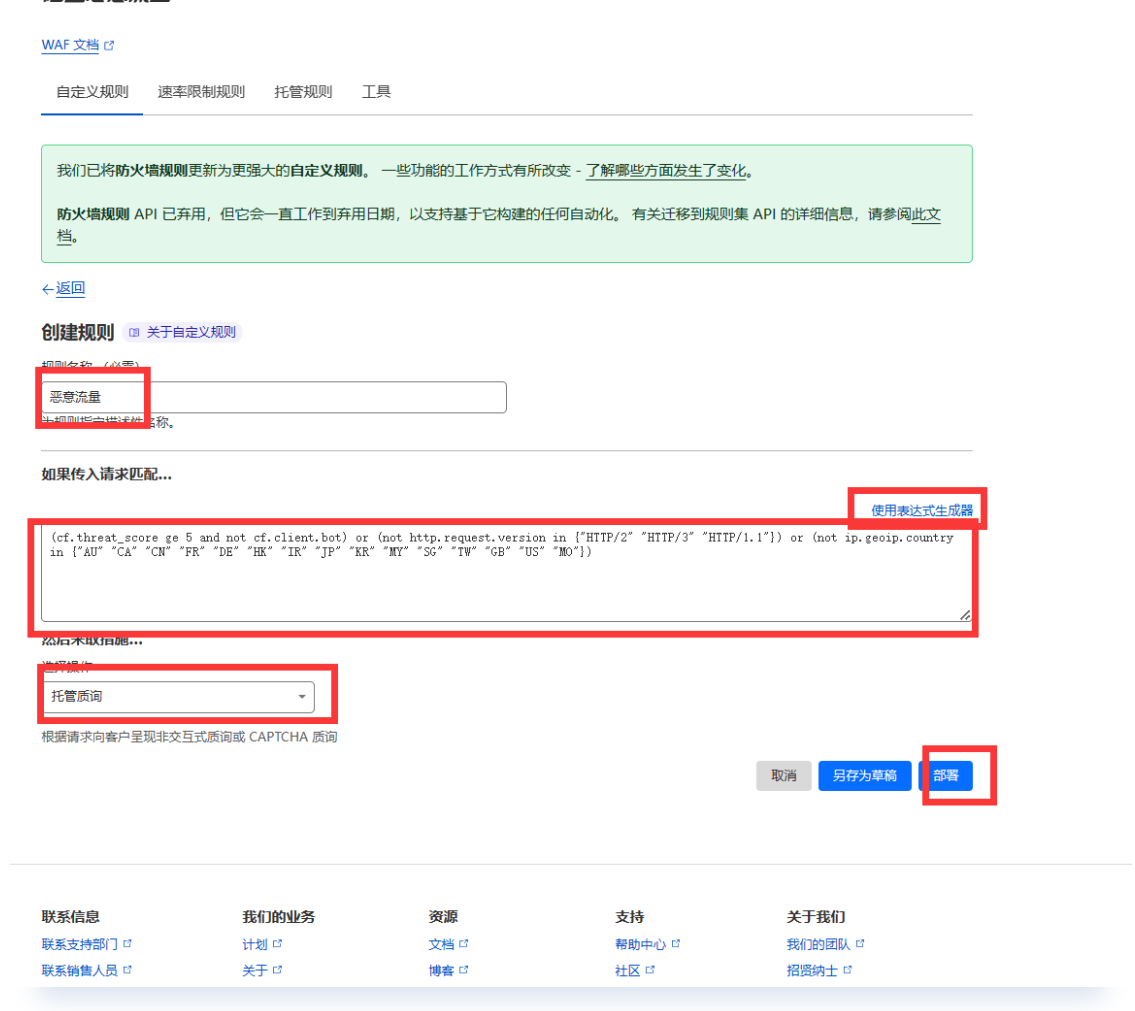Open 联系支持部门 footer link
The width and height of the screenshot is (1135, 1011).
click(x=79, y=944)
